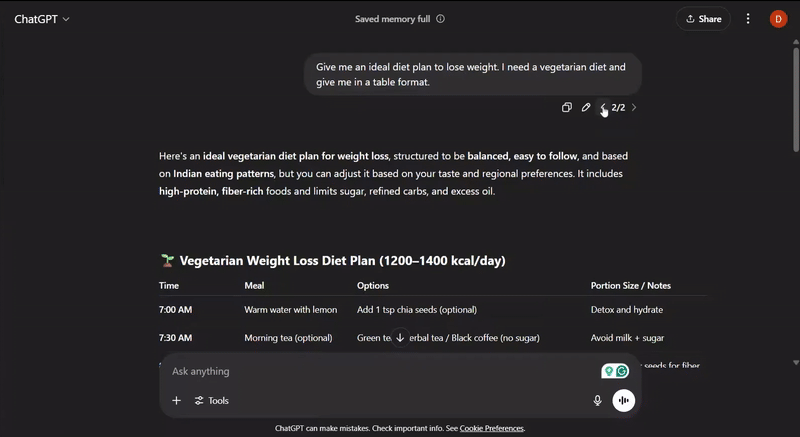The image size is (800, 437).
Task: Edit the diet plan prompt
Action: click(x=586, y=107)
